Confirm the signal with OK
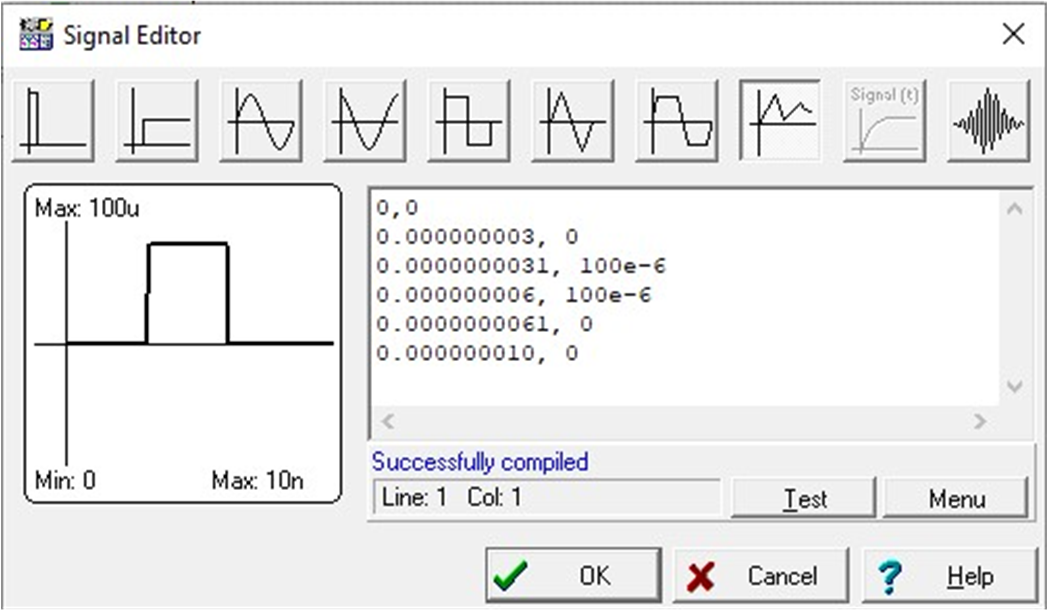 click(x=572, y=574)
